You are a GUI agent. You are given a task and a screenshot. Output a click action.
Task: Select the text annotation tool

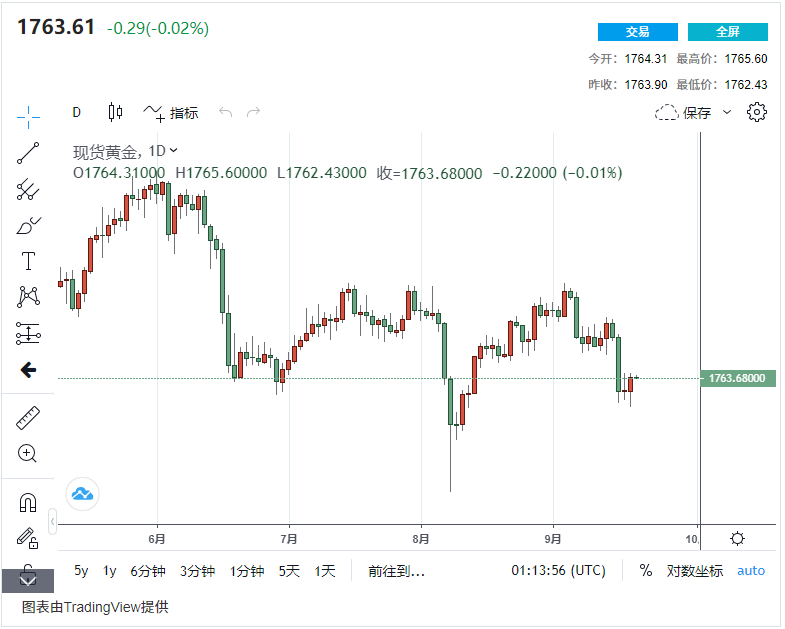tap(28, 262)
